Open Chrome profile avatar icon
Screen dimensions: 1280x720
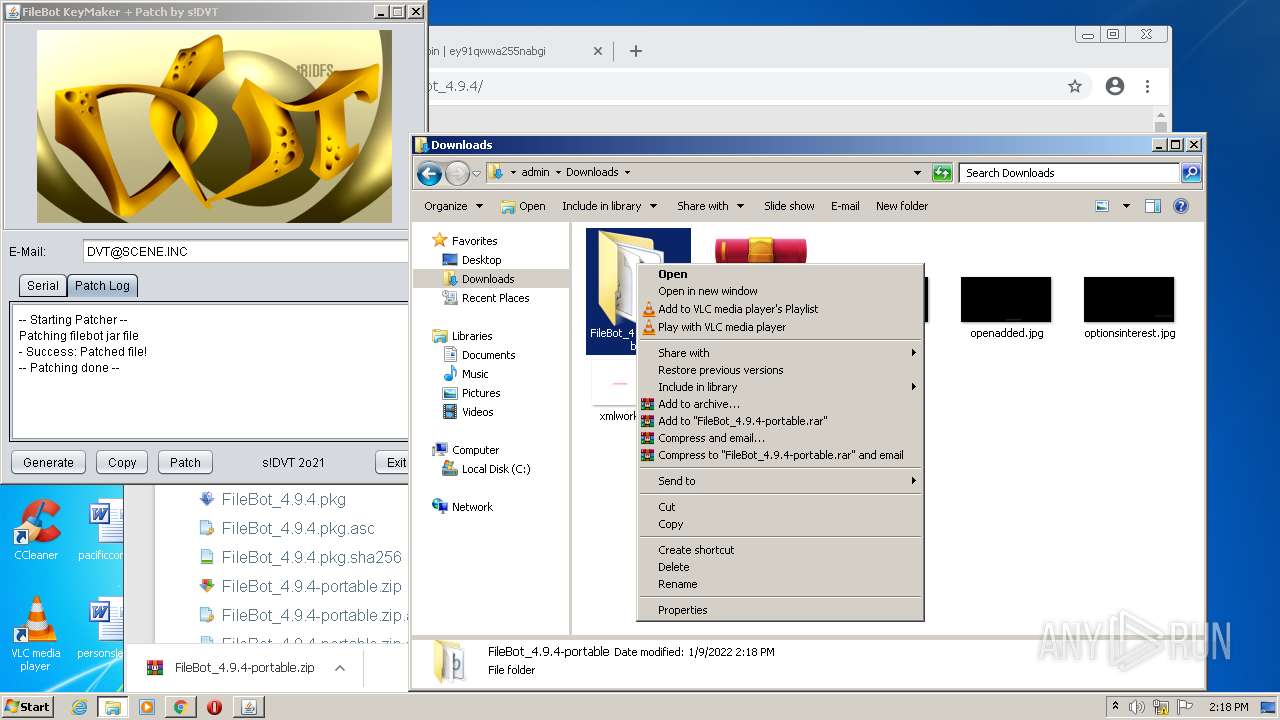(1115, 86)
